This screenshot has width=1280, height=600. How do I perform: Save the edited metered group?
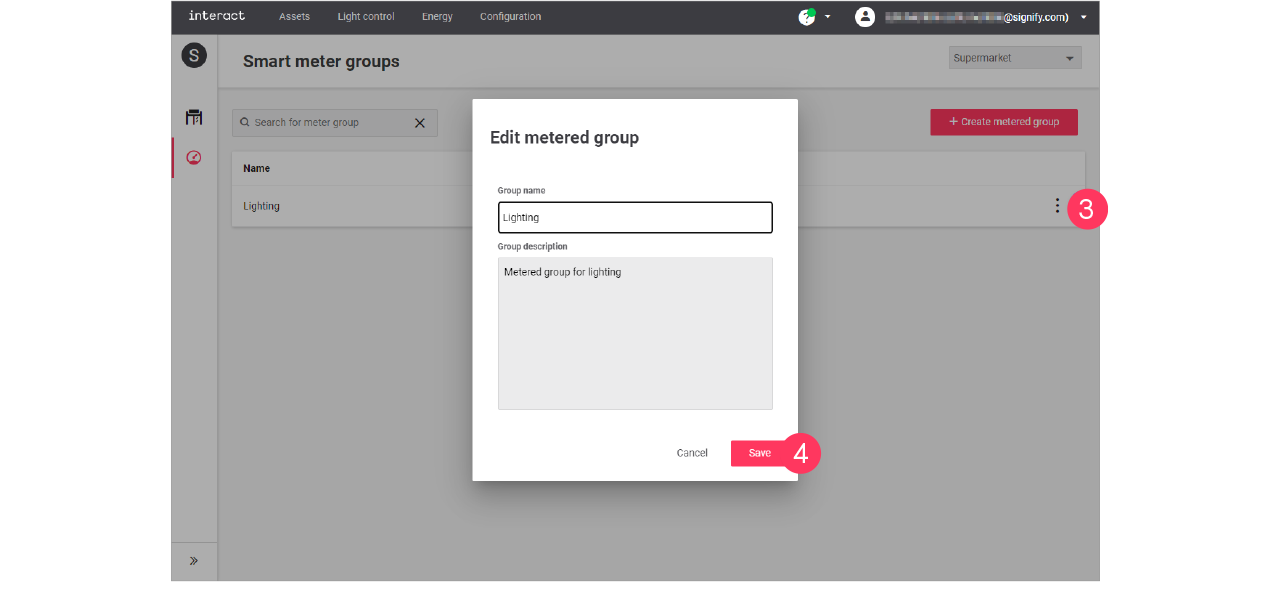(759, 453)
